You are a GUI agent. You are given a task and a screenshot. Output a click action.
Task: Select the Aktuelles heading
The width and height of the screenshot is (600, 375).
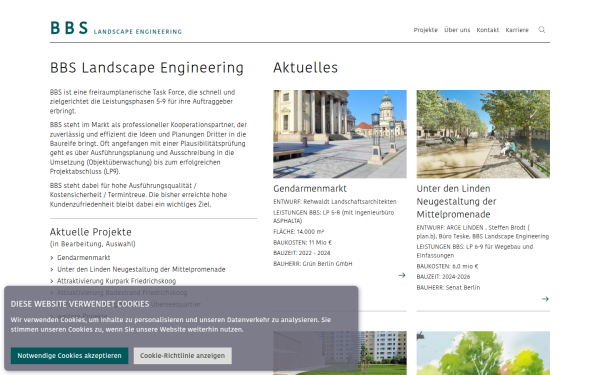(305, 68)
